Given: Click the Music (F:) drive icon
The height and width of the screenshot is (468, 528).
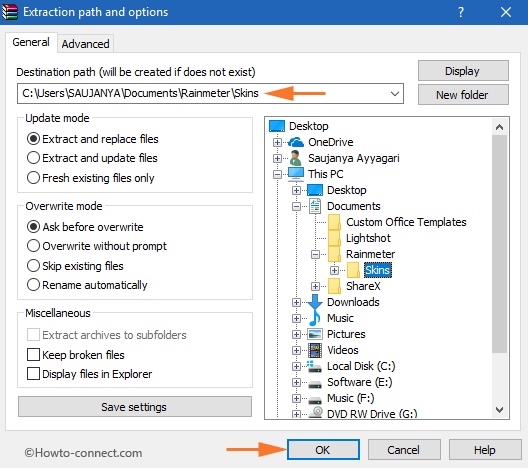Looking at the screenshot, I should (315, 399).
